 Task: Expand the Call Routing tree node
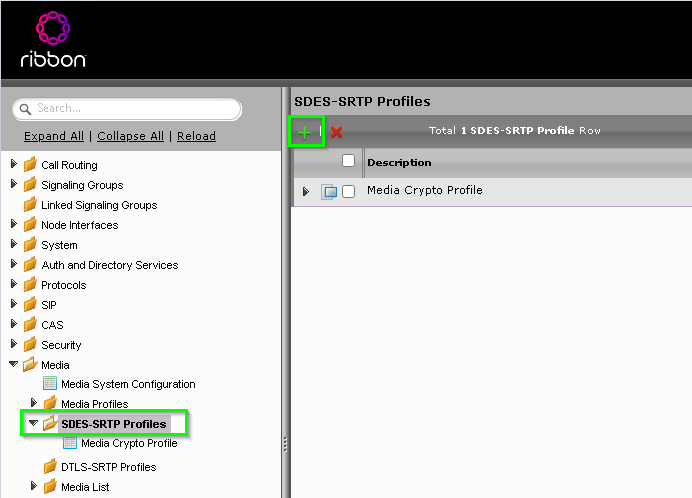pos(14,164)
